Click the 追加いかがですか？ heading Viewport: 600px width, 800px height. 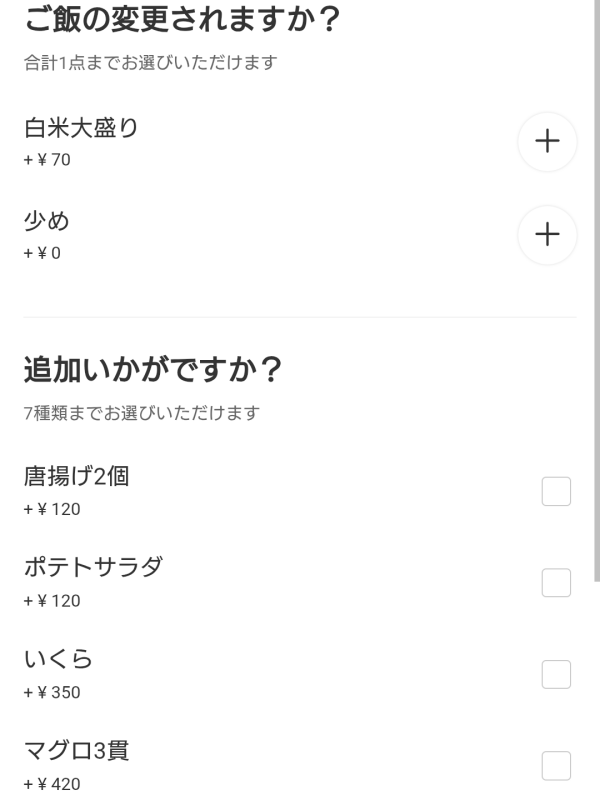click(x=152, y=370)
